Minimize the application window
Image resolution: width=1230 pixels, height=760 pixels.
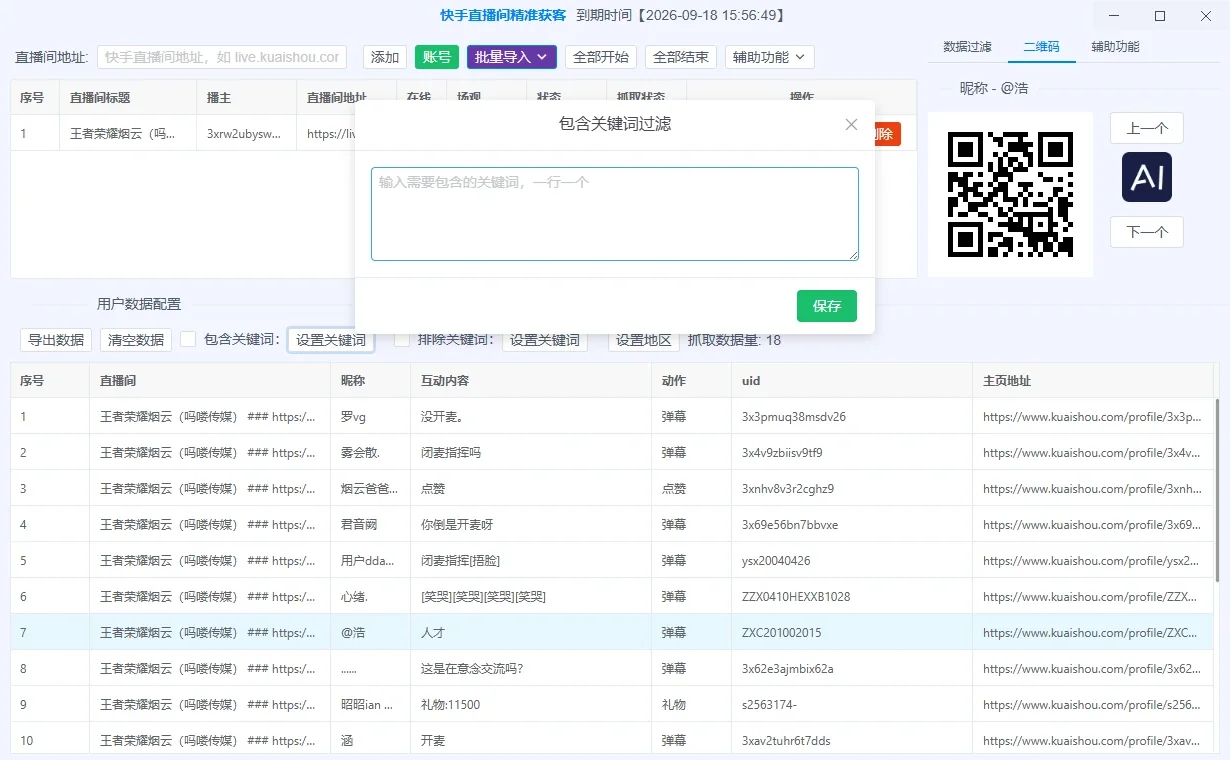tap(1115, 15)
